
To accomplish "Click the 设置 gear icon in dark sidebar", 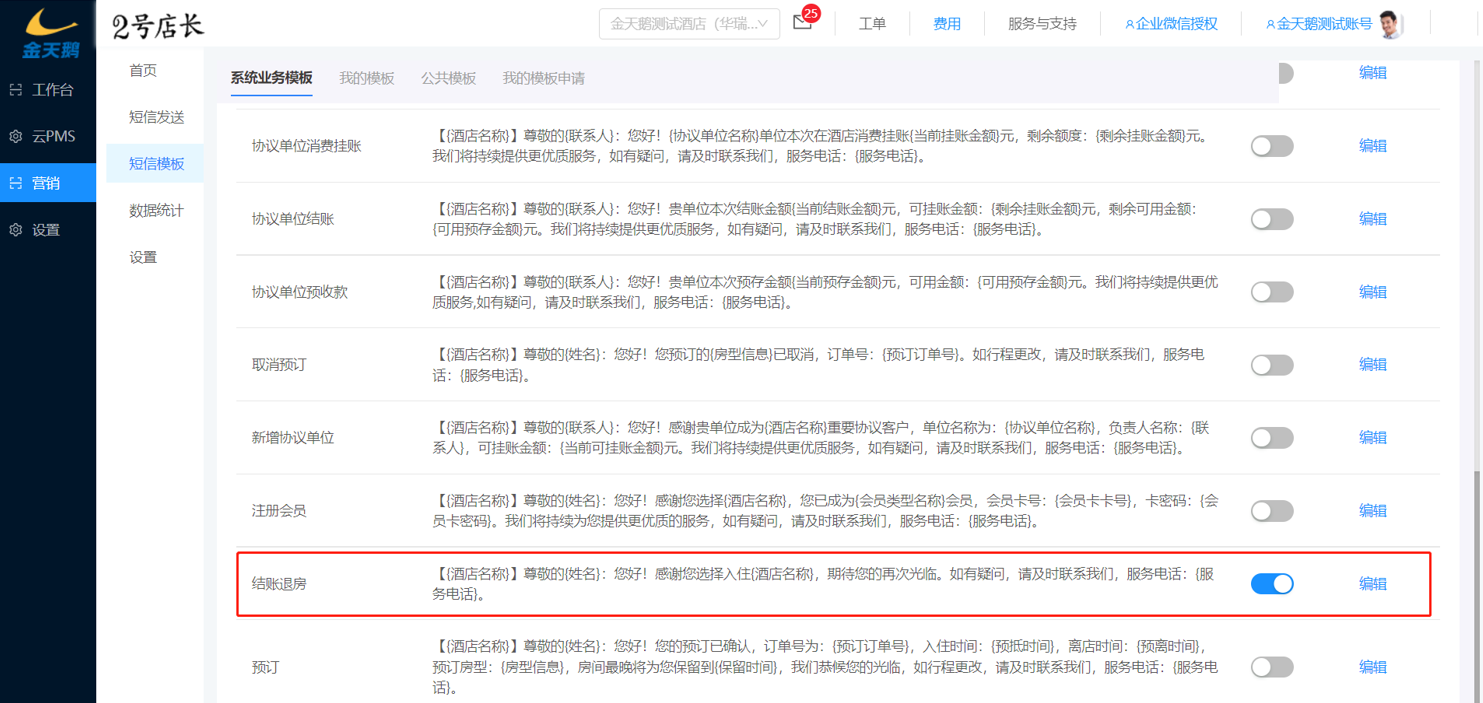I will 15,230.
